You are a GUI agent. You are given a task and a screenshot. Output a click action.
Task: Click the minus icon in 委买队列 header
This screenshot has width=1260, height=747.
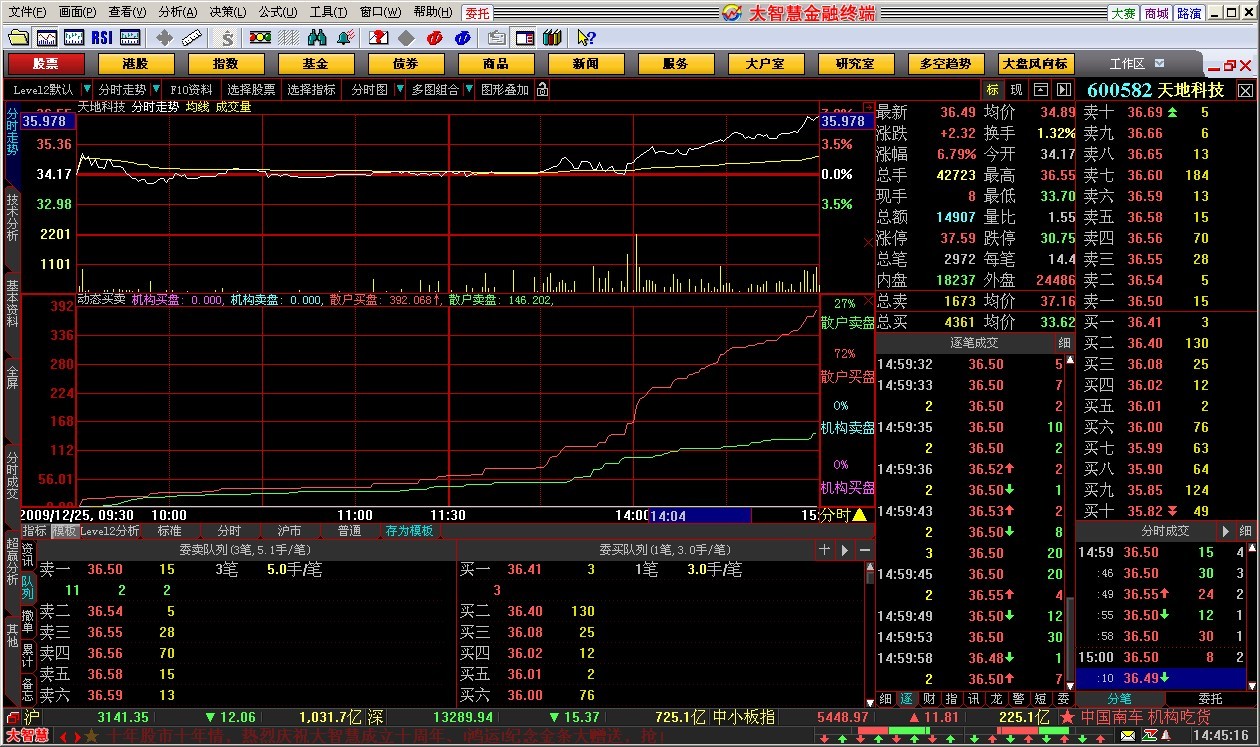(865, 550)
